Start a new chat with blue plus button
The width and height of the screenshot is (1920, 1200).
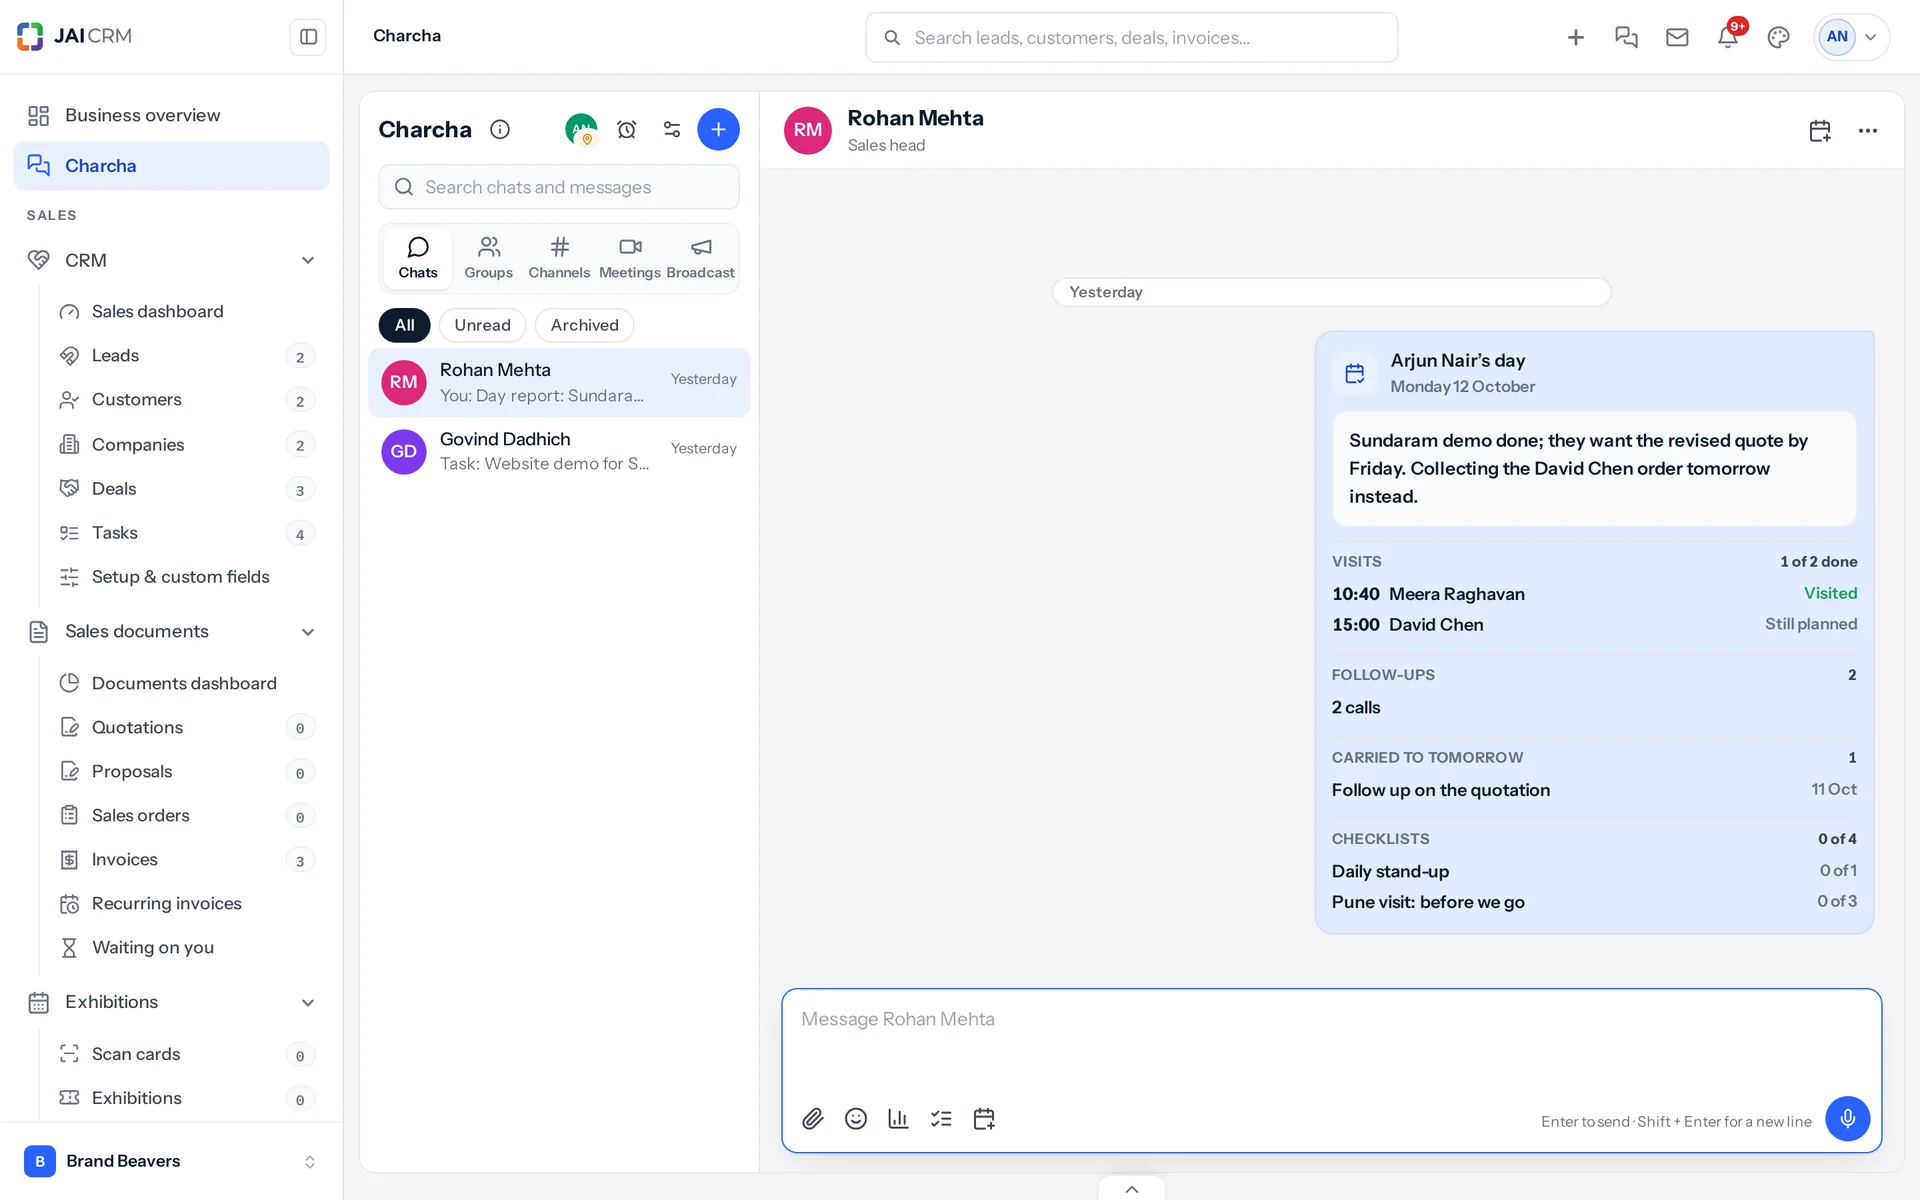tap(718, 129)
